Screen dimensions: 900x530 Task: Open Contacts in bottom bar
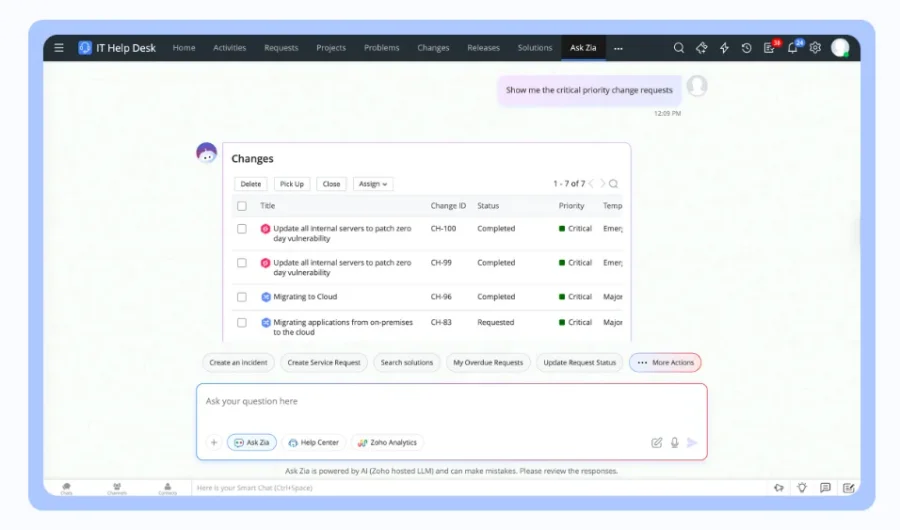tap(168, 488)
